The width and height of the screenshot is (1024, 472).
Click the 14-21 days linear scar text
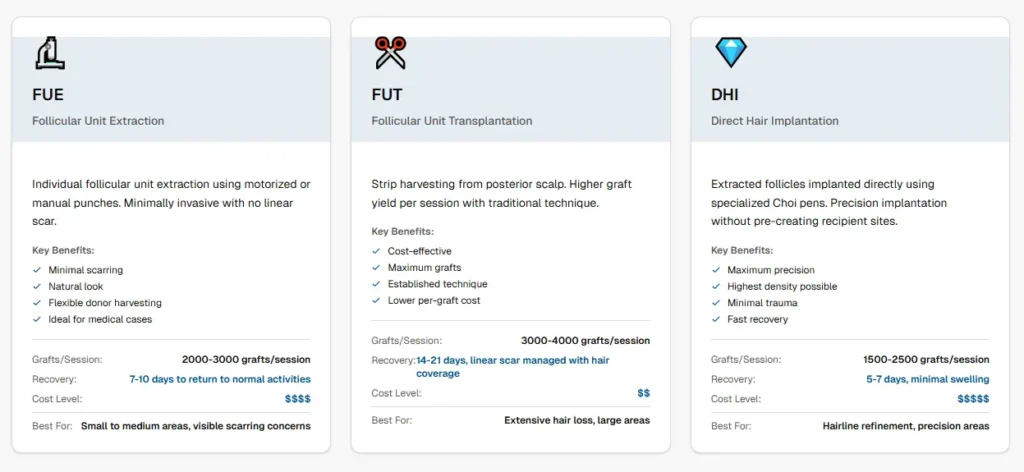512,367
